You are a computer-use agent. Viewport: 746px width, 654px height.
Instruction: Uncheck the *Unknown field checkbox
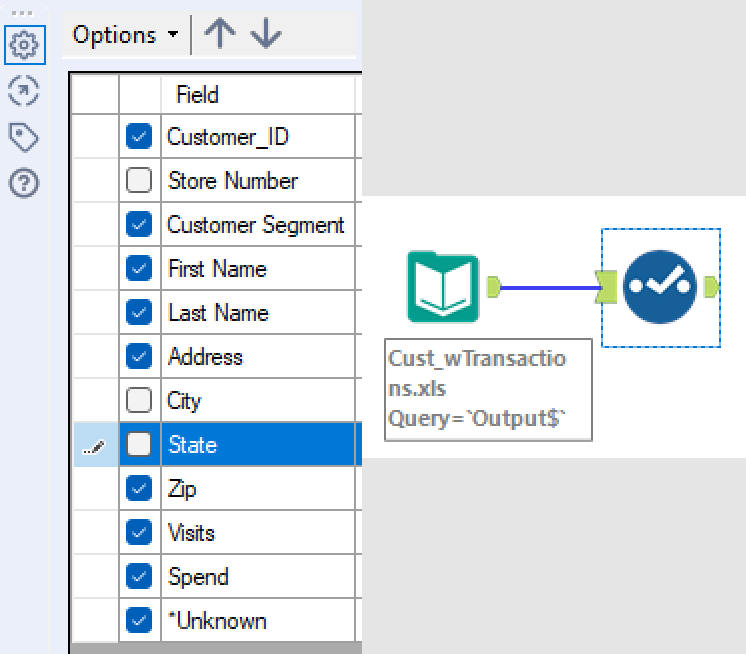point(139,621)
